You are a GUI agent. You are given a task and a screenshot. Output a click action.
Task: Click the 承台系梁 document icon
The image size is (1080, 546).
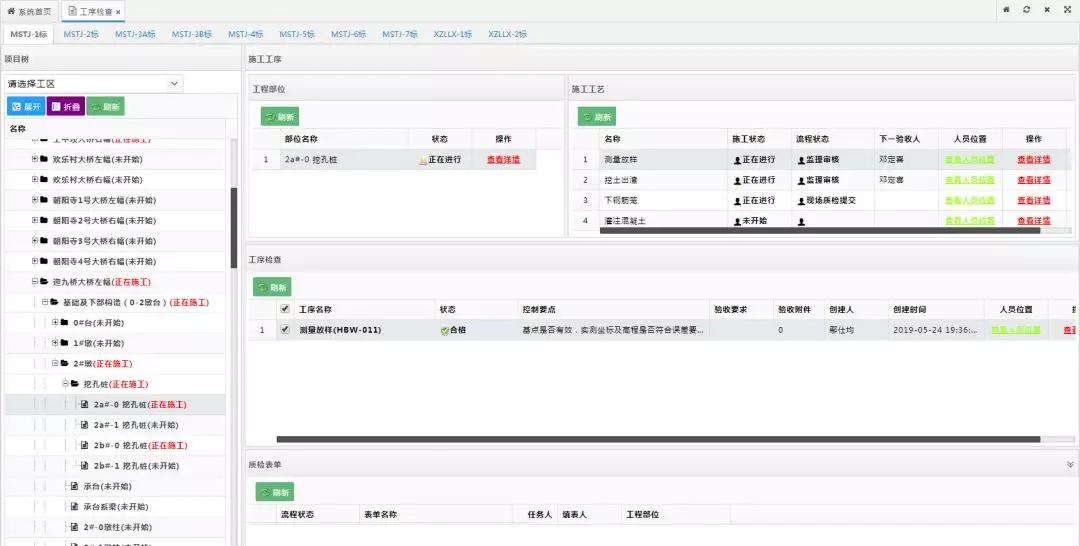point(74,507)
